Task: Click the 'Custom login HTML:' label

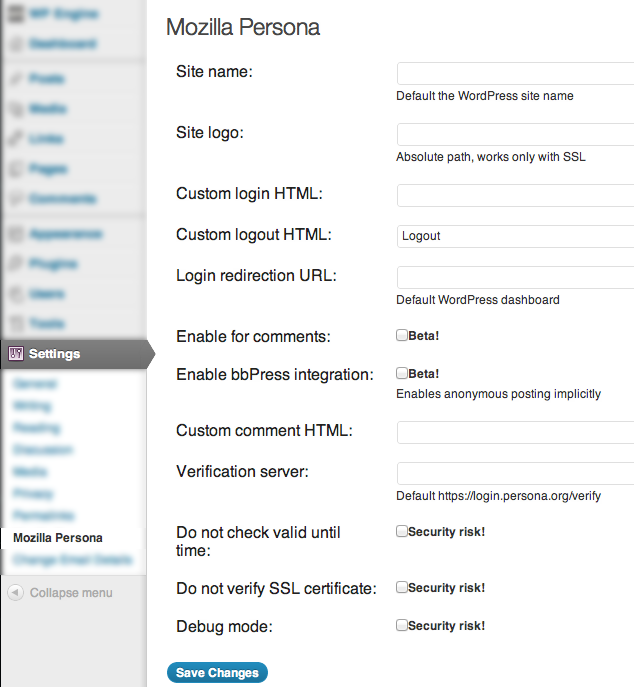Action: click(249, 194)
